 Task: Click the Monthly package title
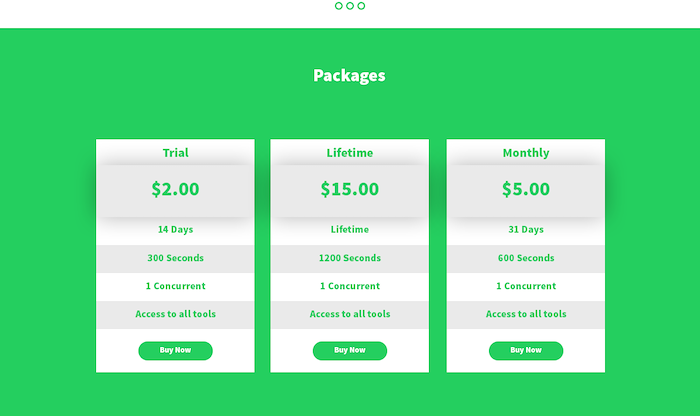point(526,153)
